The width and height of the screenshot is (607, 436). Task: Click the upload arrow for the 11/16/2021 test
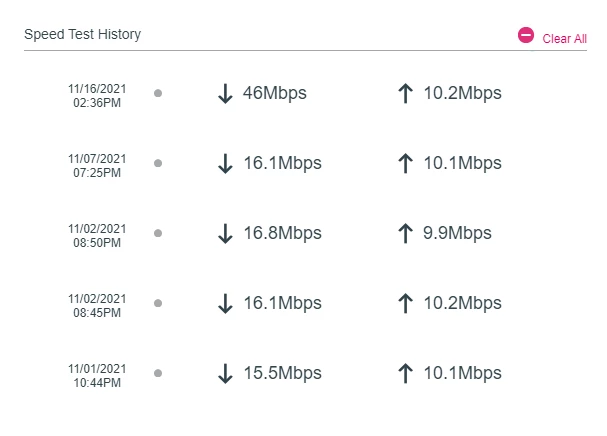click(x=405, y=94)
